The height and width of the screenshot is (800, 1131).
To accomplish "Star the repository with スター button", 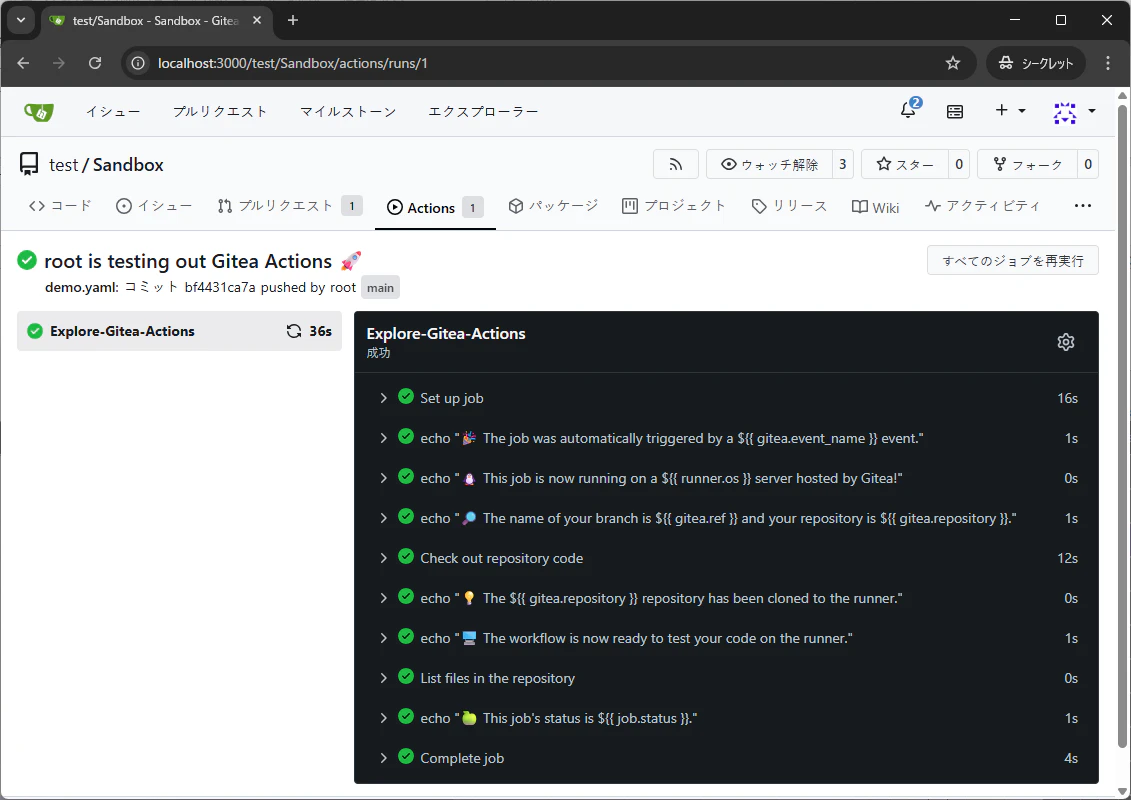I will (x=905, y=164).
